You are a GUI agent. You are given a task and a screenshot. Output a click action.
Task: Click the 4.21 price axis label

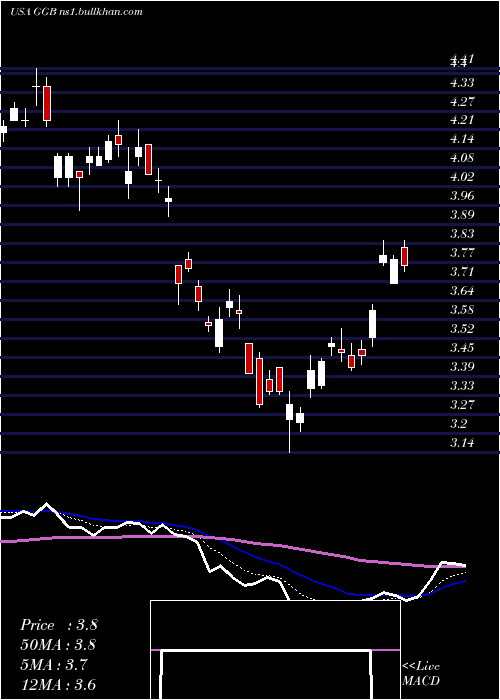coord(462,121)
